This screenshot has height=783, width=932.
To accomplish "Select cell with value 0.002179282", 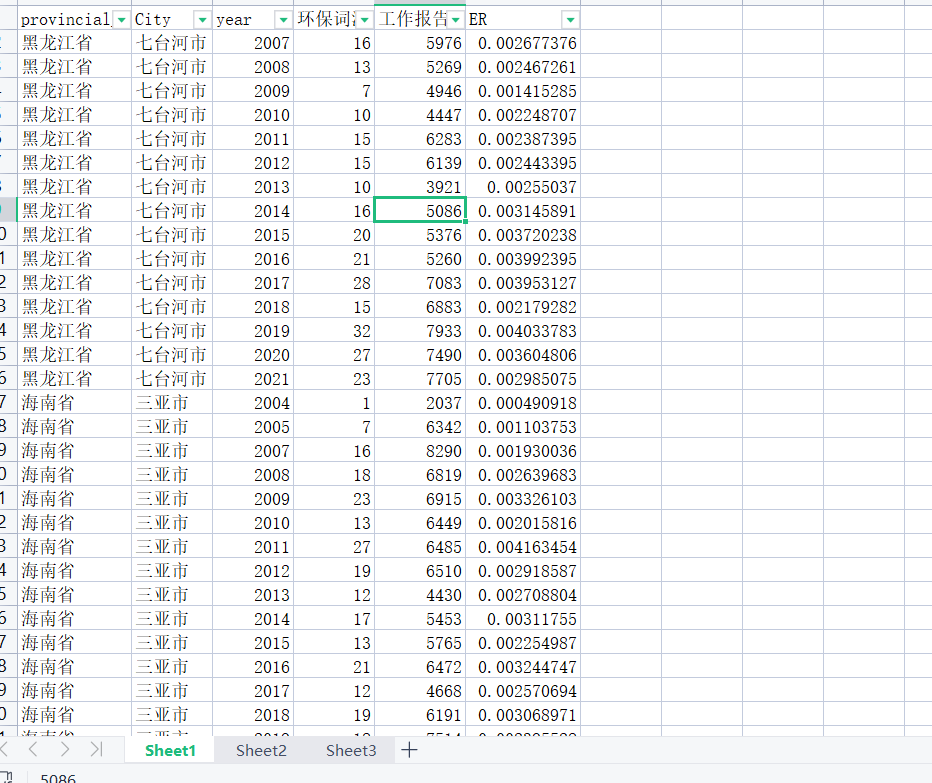I will tap(523, 307).
